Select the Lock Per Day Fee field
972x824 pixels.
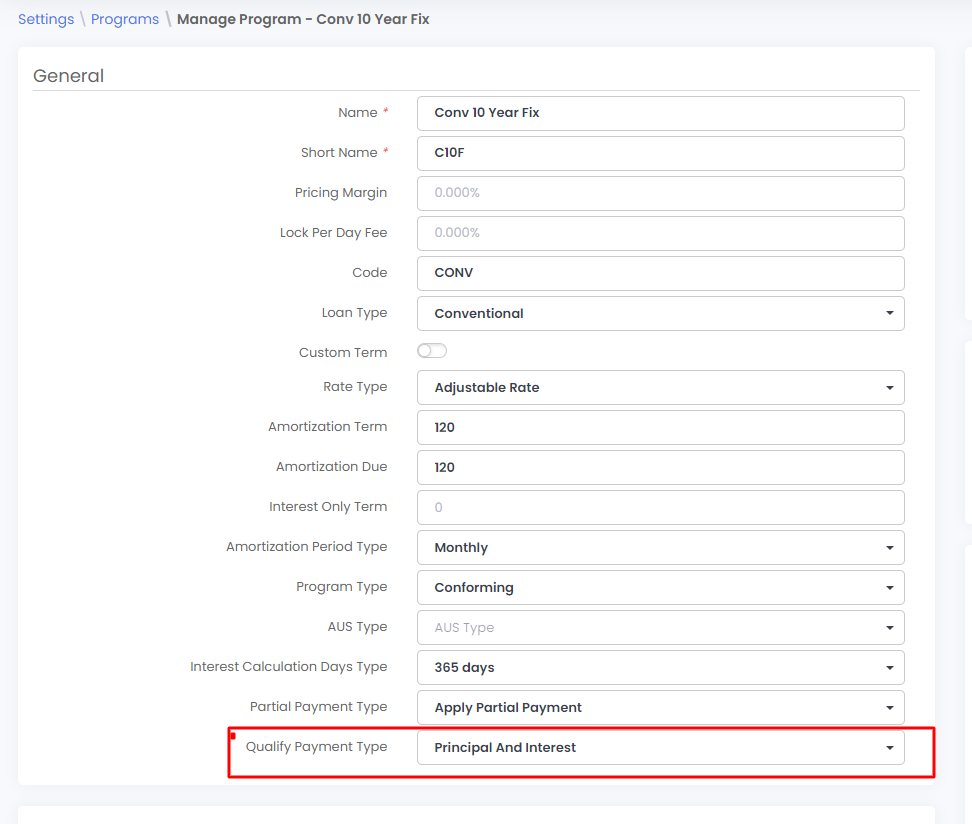(660, 233)
